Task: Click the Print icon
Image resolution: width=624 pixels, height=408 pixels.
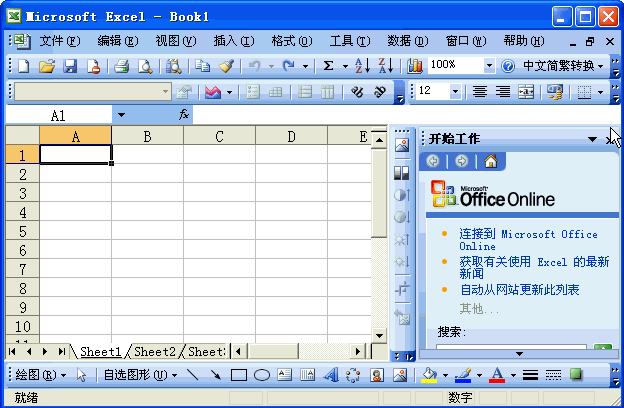Action: (x=121, y=66)
